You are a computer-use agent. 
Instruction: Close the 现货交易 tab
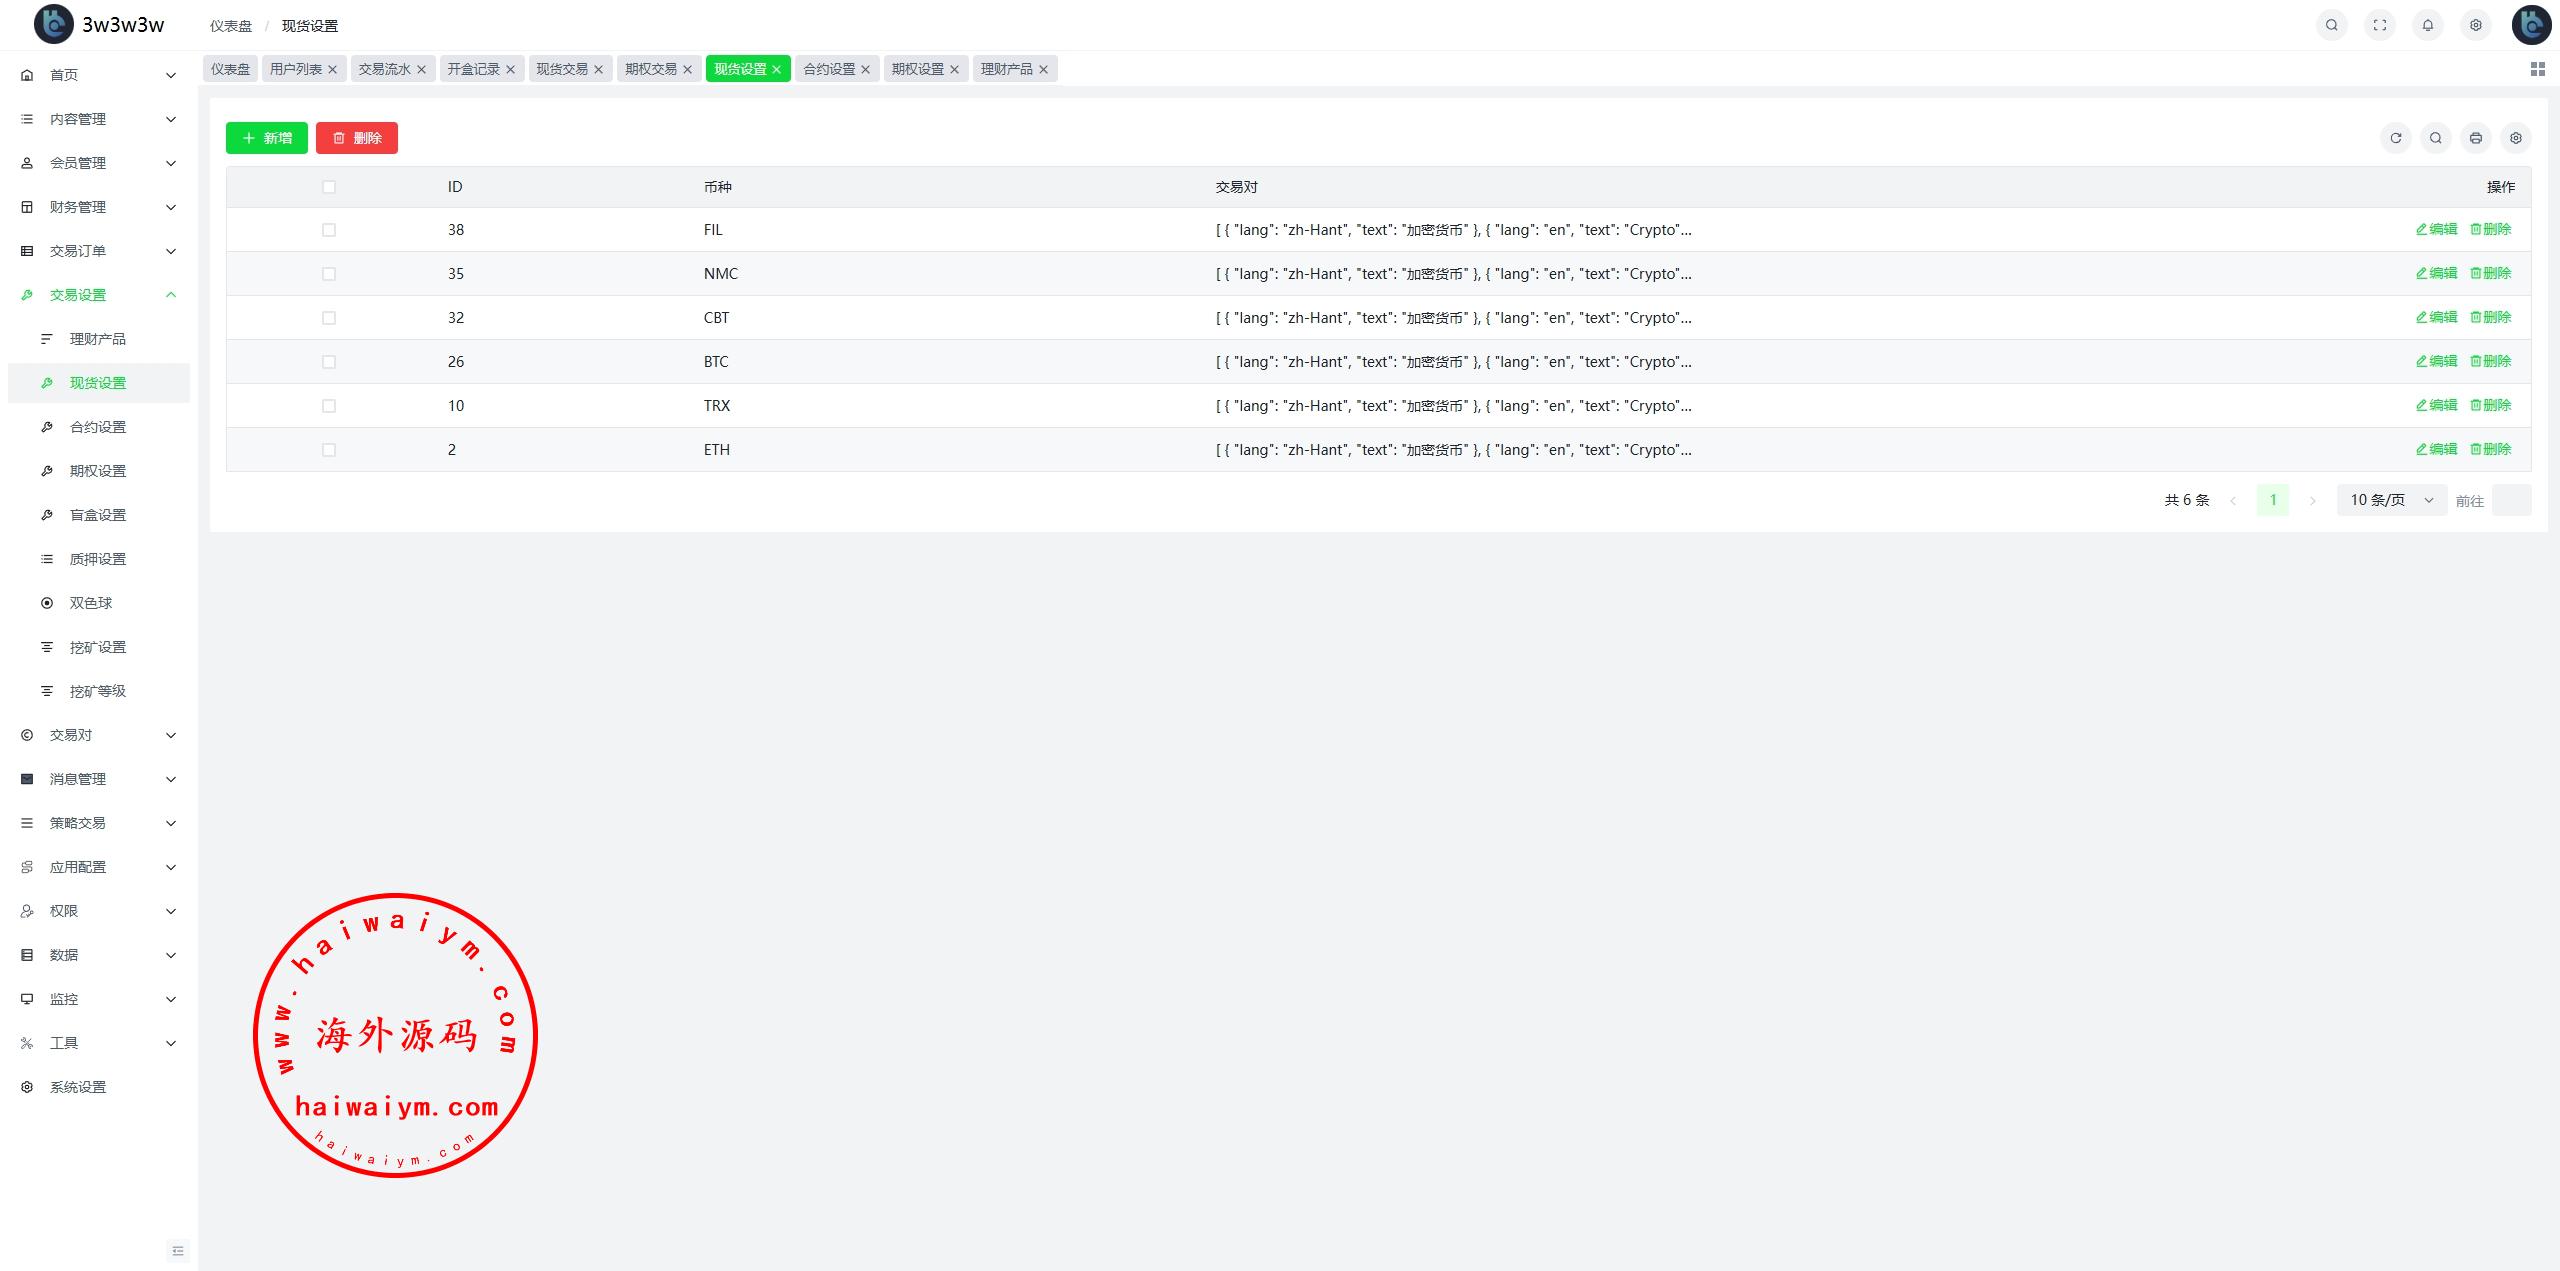[598, 69]
